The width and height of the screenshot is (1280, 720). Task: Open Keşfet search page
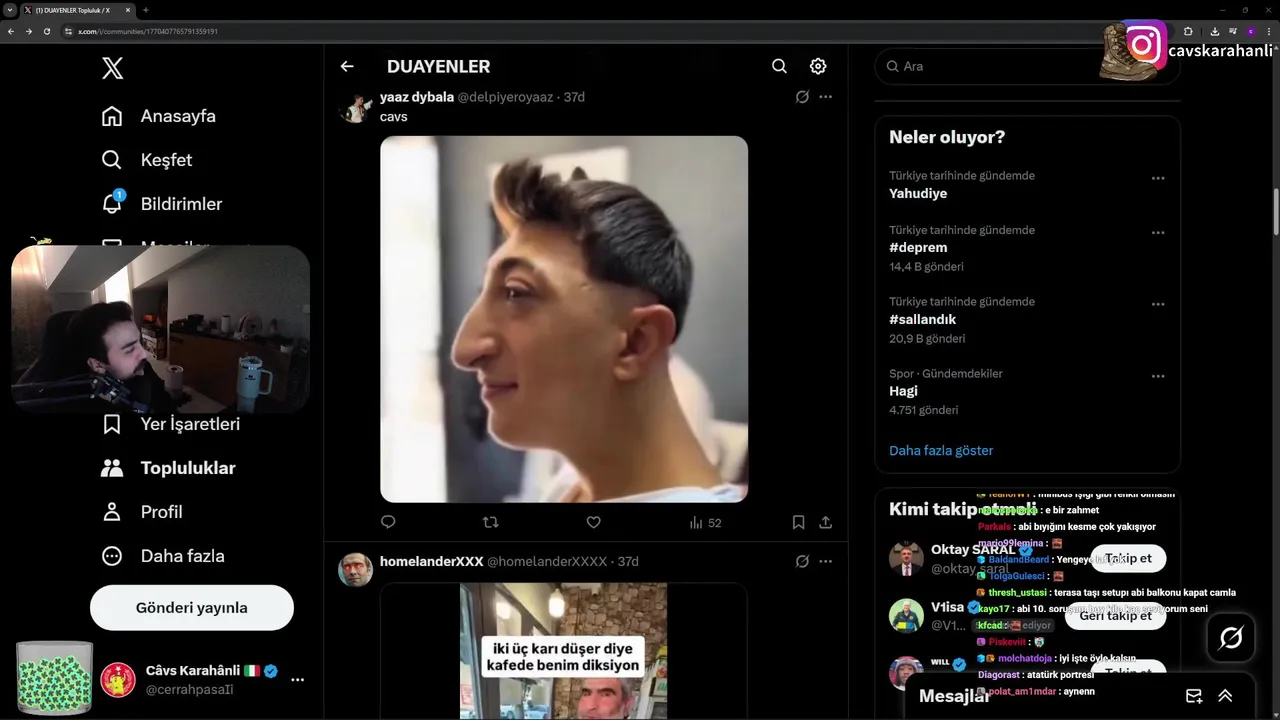(x=147, y=160)
